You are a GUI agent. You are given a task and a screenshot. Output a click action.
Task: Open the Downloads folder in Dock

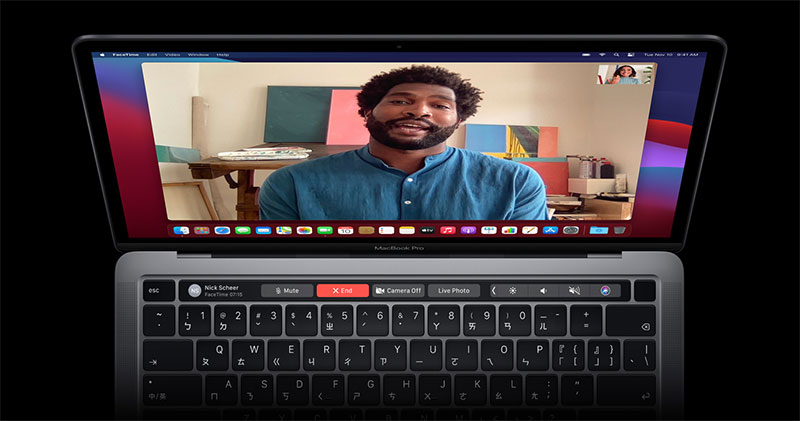[598, 231]
